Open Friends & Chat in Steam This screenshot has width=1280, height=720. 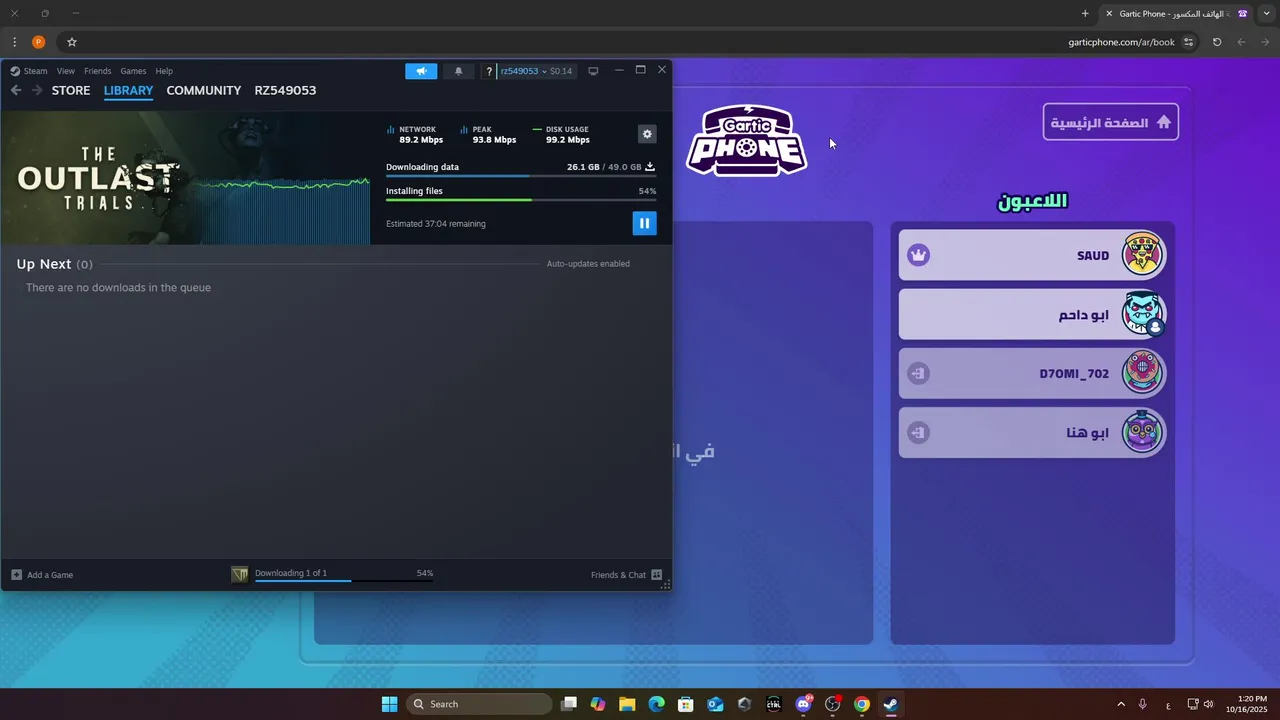[x=626, y=575]
